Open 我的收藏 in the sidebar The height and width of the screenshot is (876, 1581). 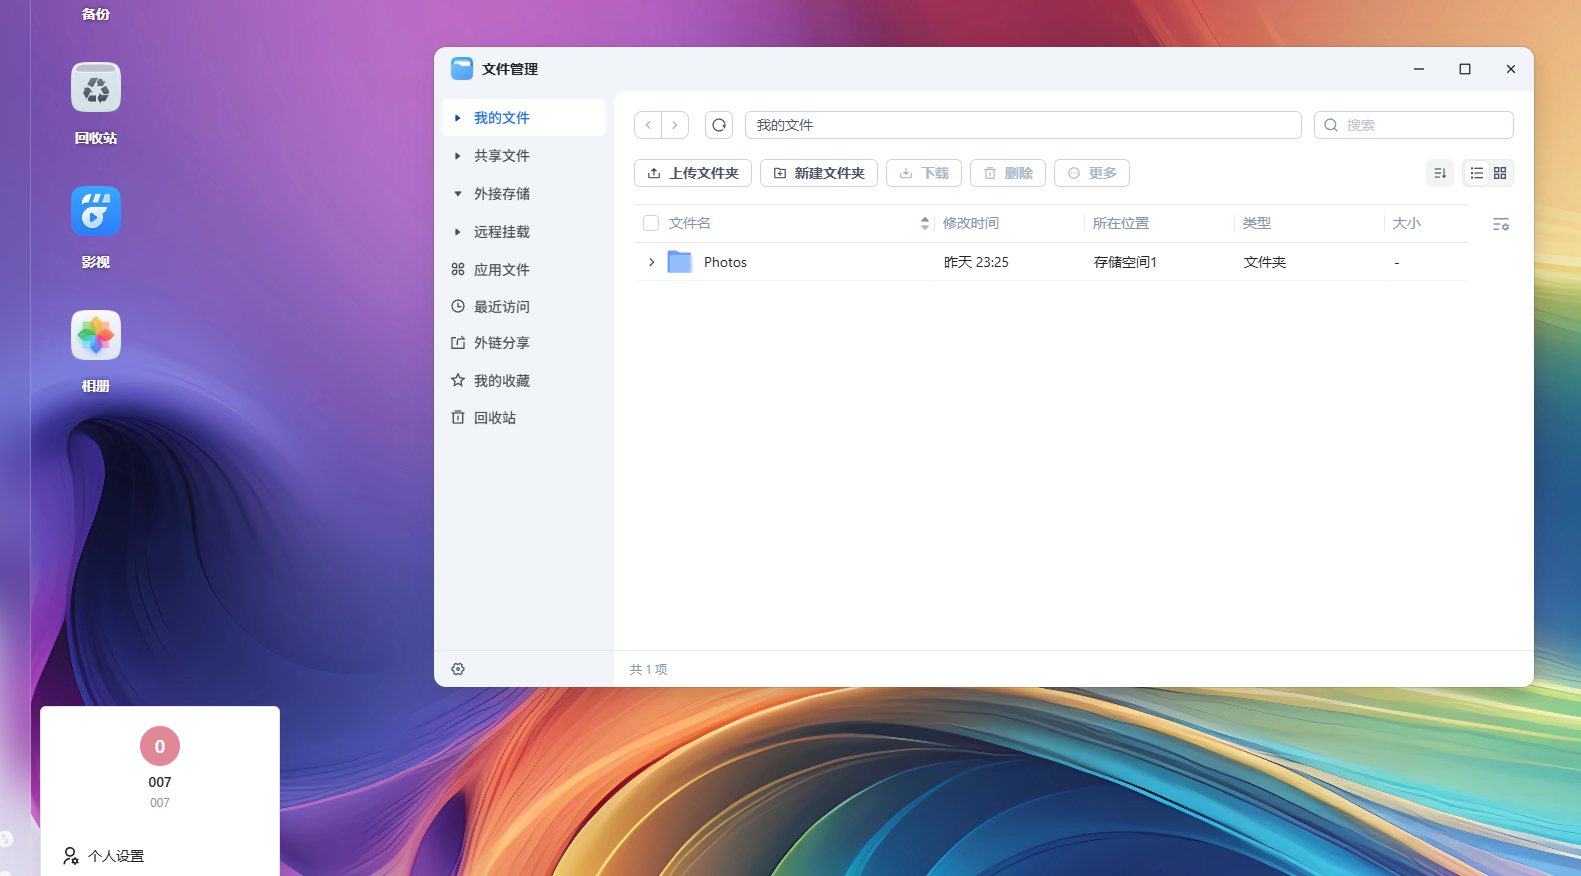point(501,381)
